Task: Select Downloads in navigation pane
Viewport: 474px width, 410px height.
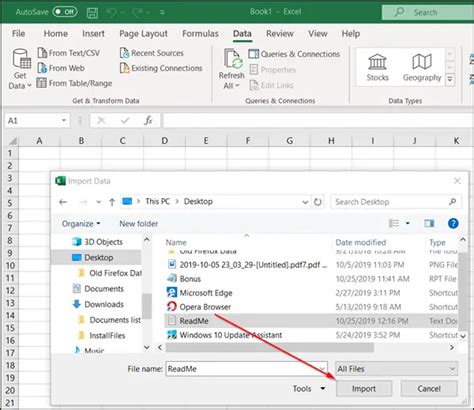Action: [x=98, y=304]
